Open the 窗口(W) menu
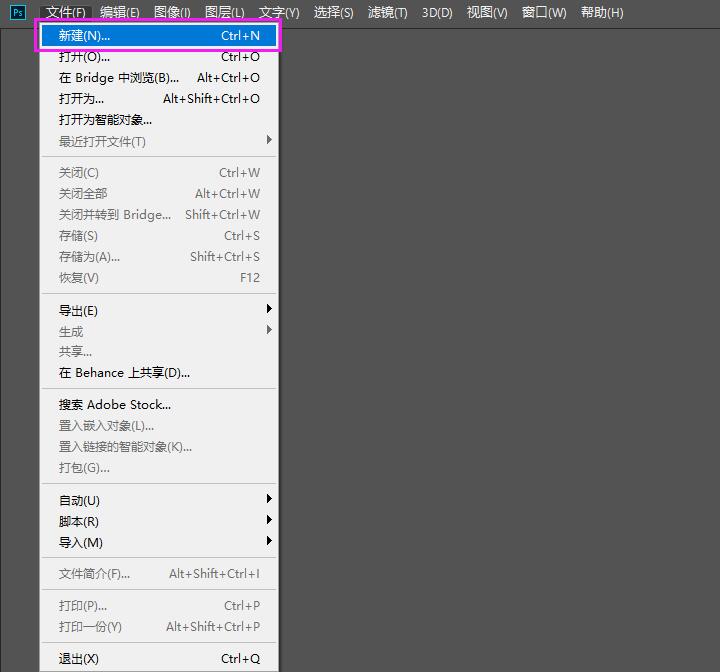Viewport: 720px width, 672px height. click(544, 12)
